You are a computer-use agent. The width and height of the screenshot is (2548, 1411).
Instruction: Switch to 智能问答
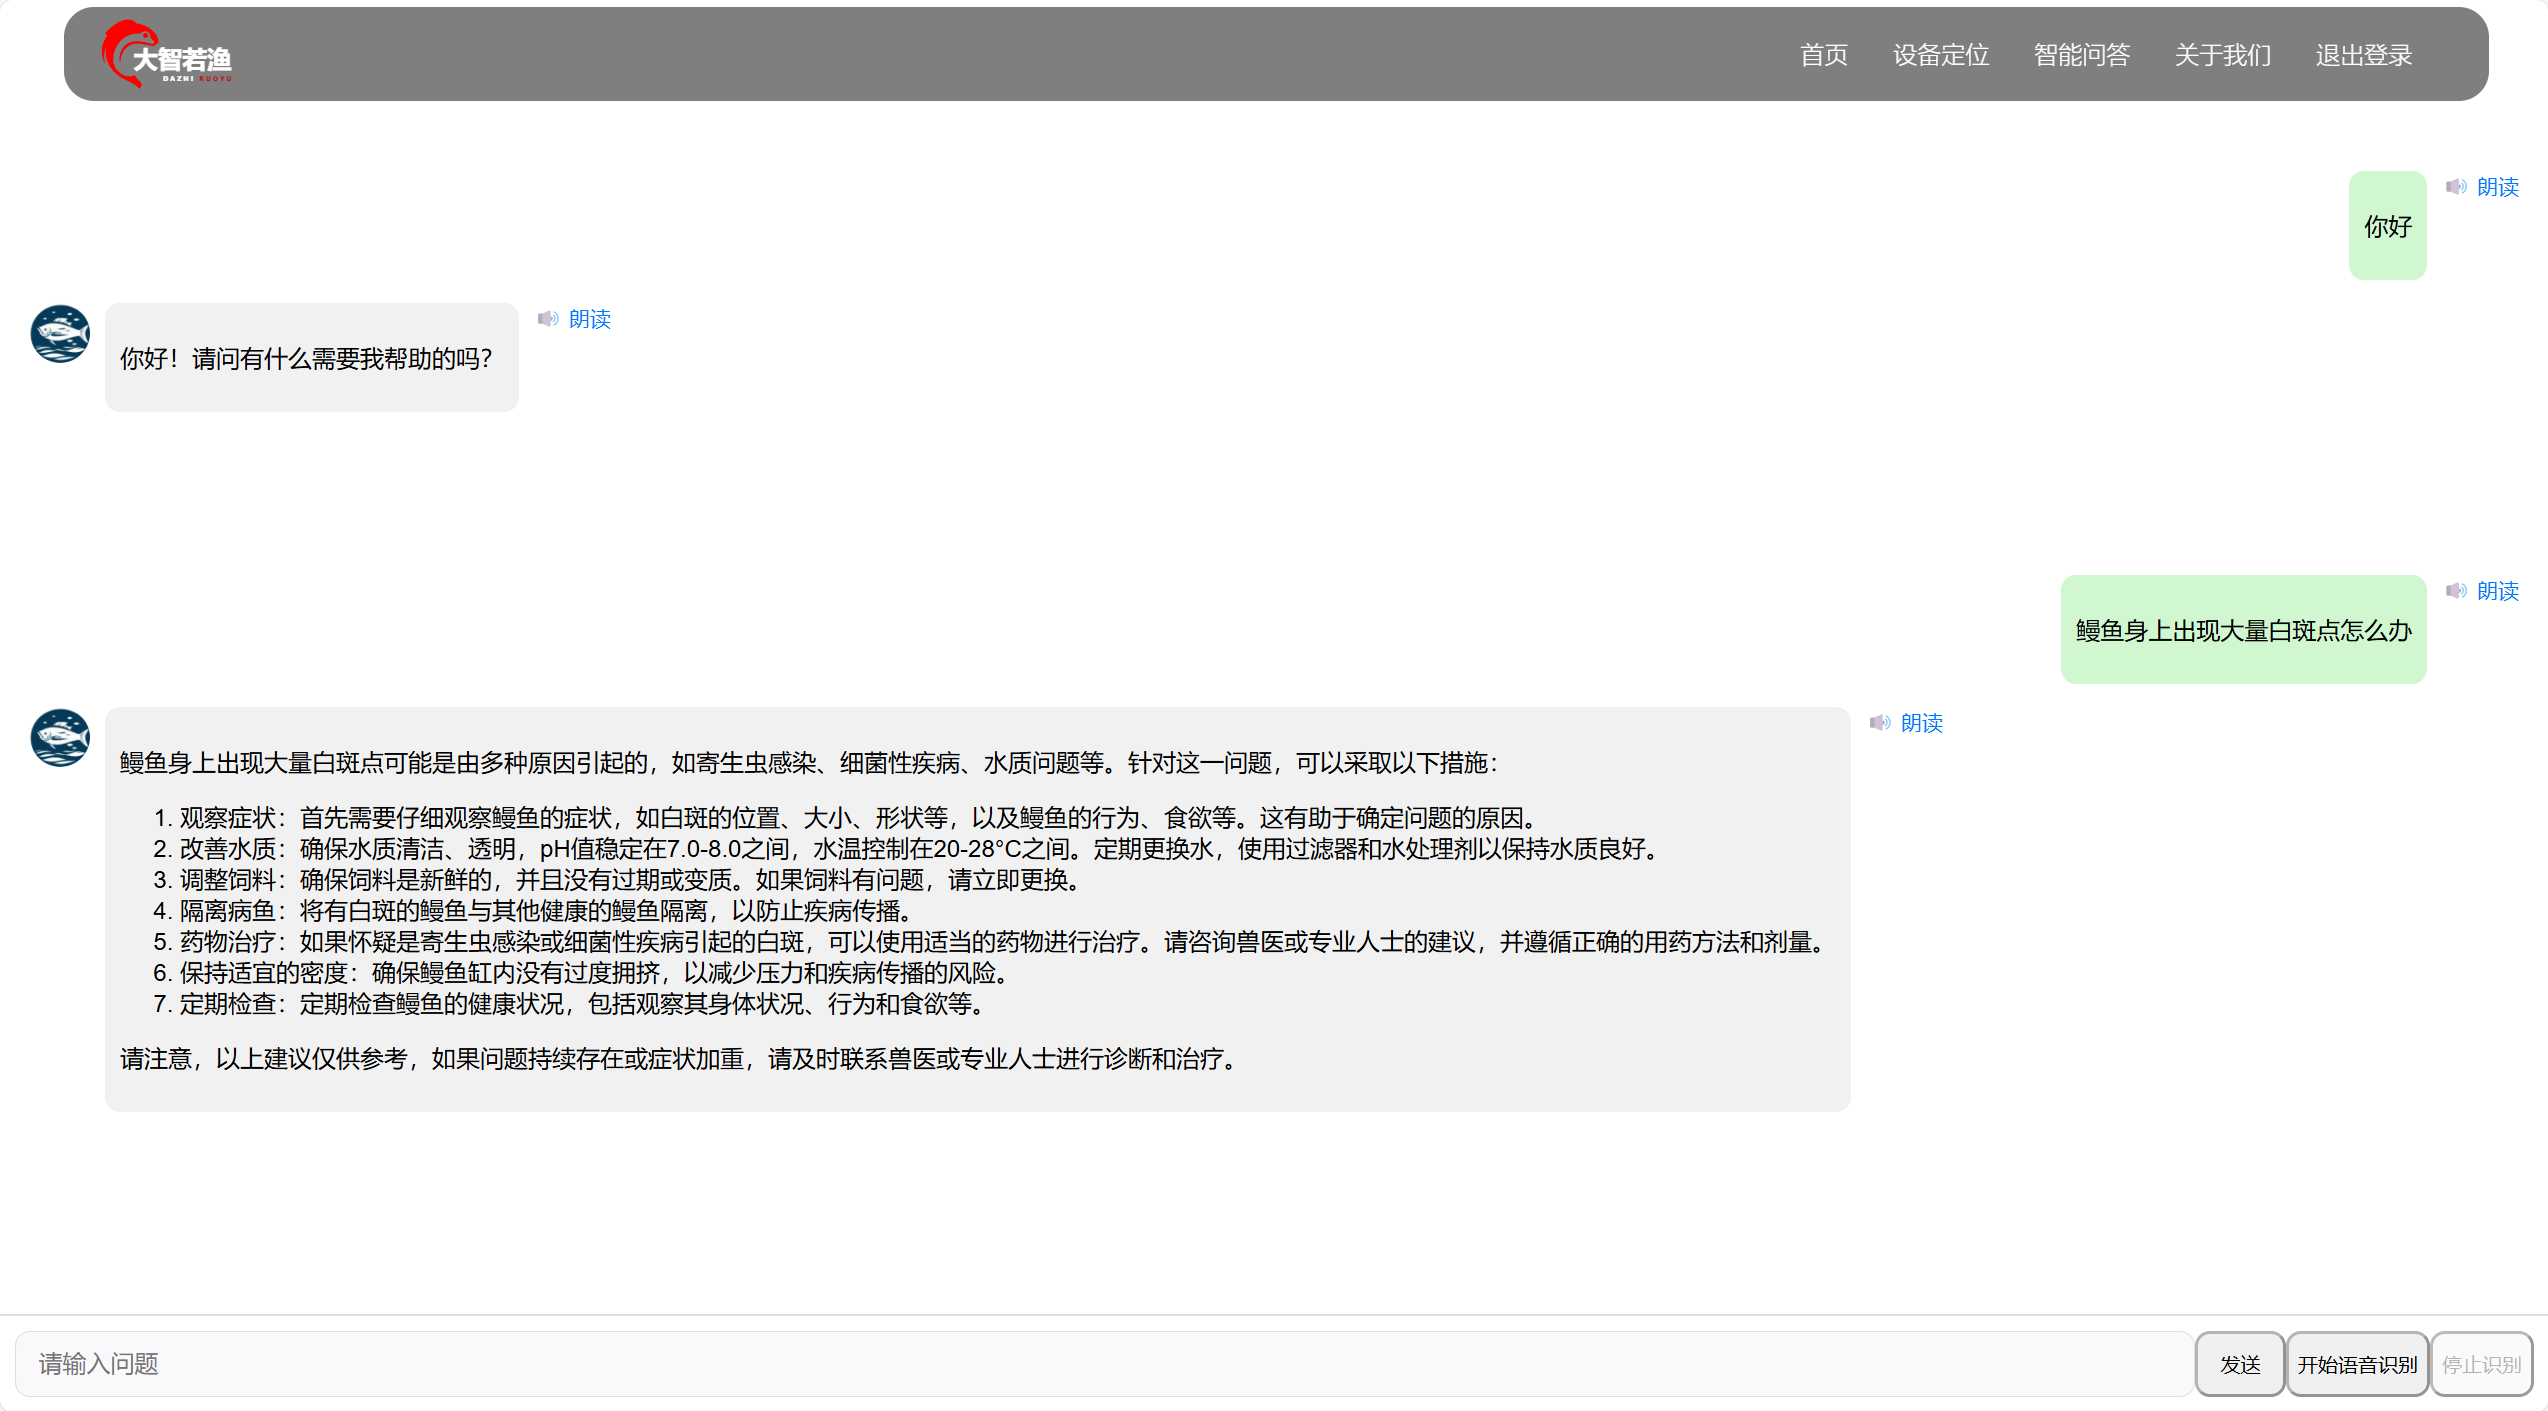tap(2081, 55)
